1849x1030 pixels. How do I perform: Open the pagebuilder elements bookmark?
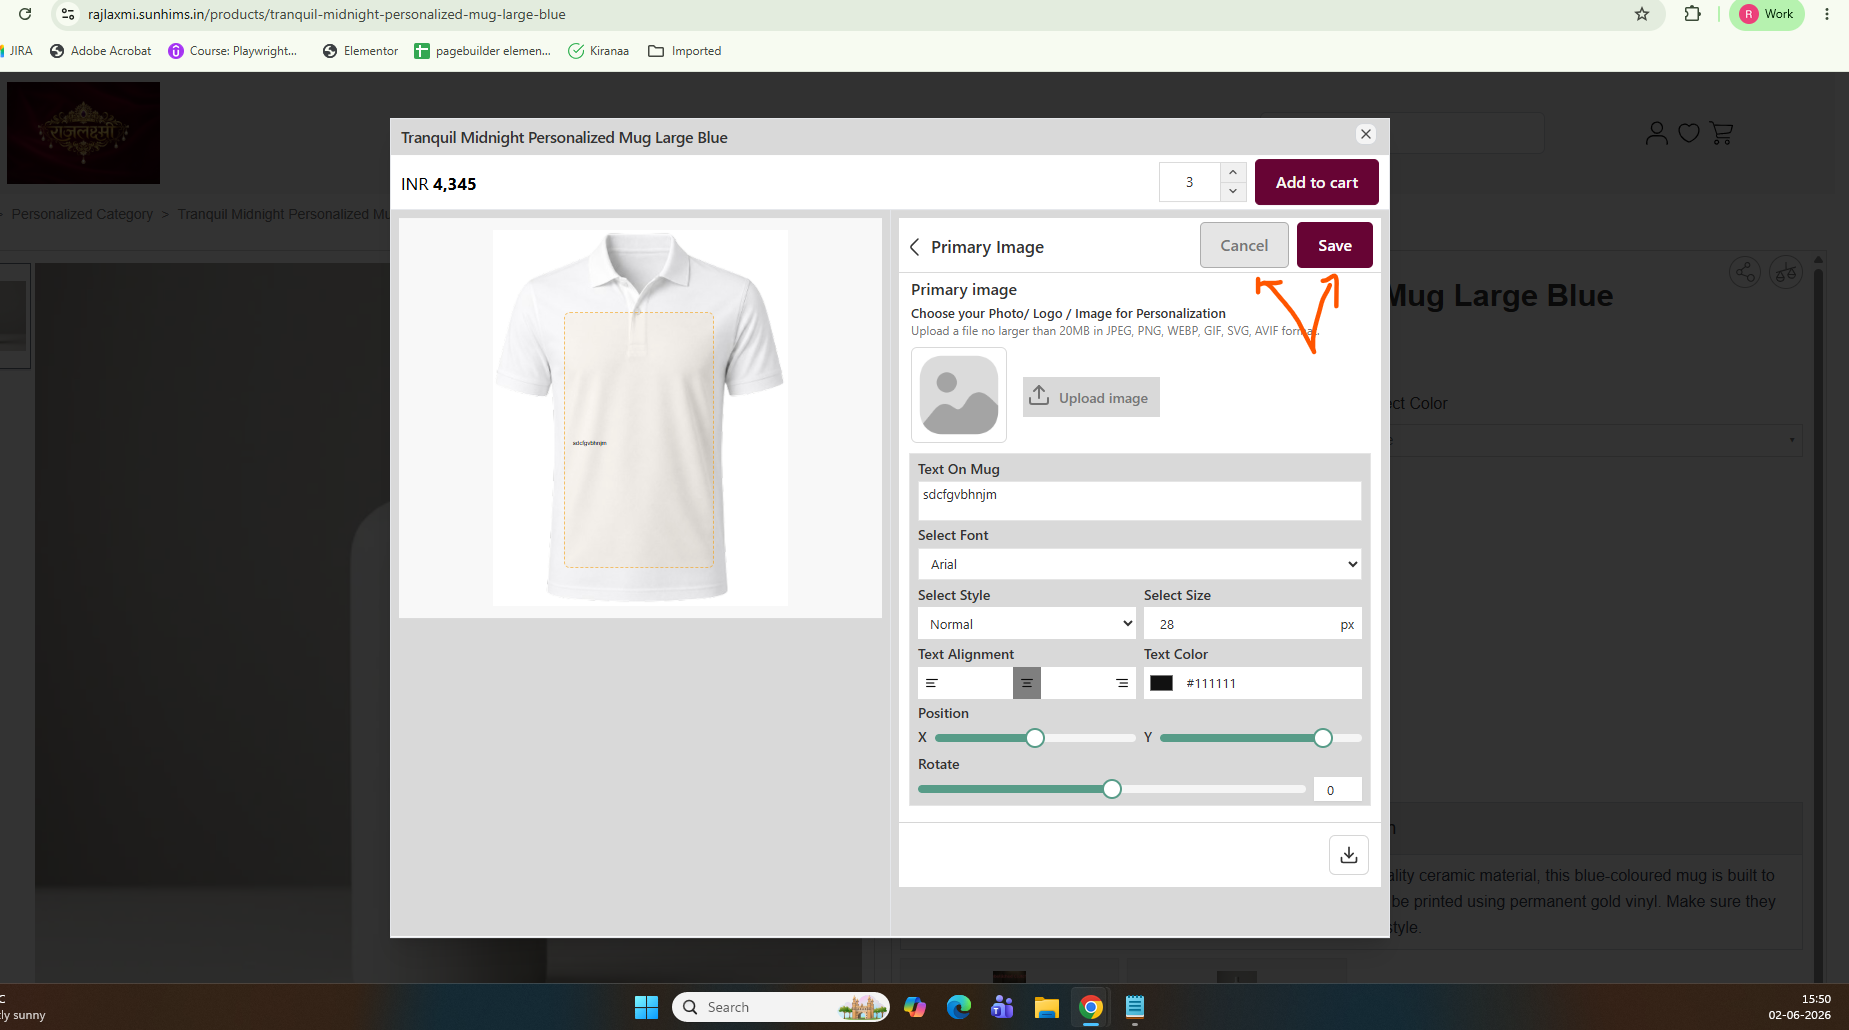(x=483, y=51)
